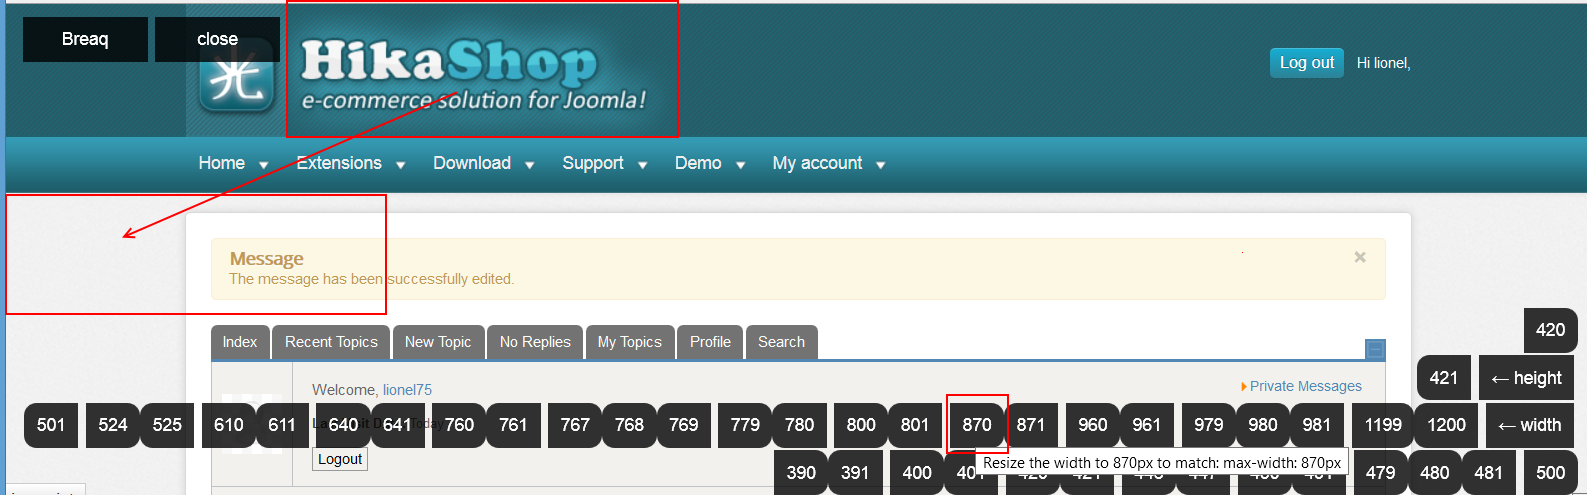Choose the 400 breakpoint button

(x=917, y=473)
